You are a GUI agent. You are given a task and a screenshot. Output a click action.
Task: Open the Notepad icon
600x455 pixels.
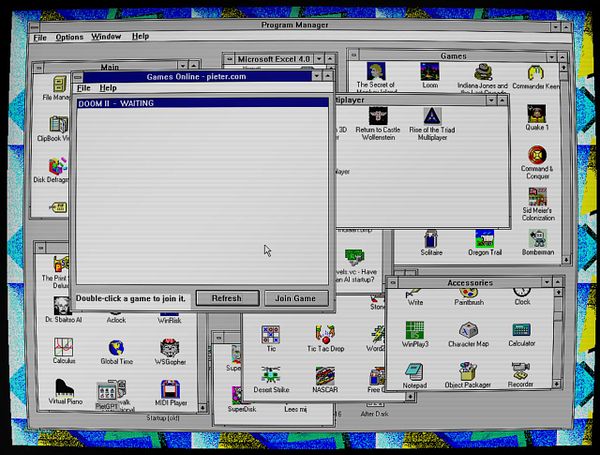[x=414, y=372]
